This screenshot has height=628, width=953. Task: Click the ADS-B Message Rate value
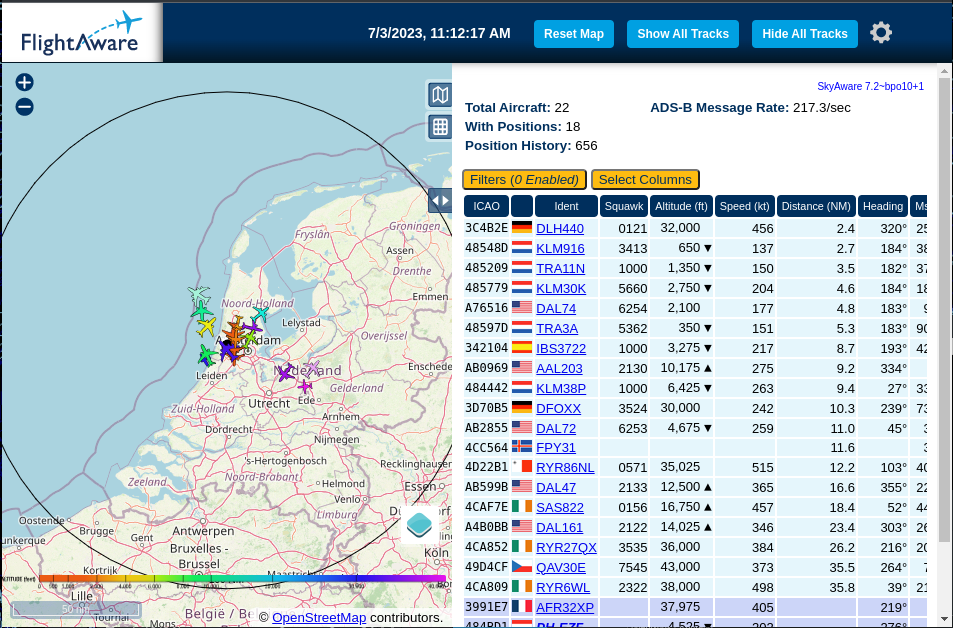point(822,108)
